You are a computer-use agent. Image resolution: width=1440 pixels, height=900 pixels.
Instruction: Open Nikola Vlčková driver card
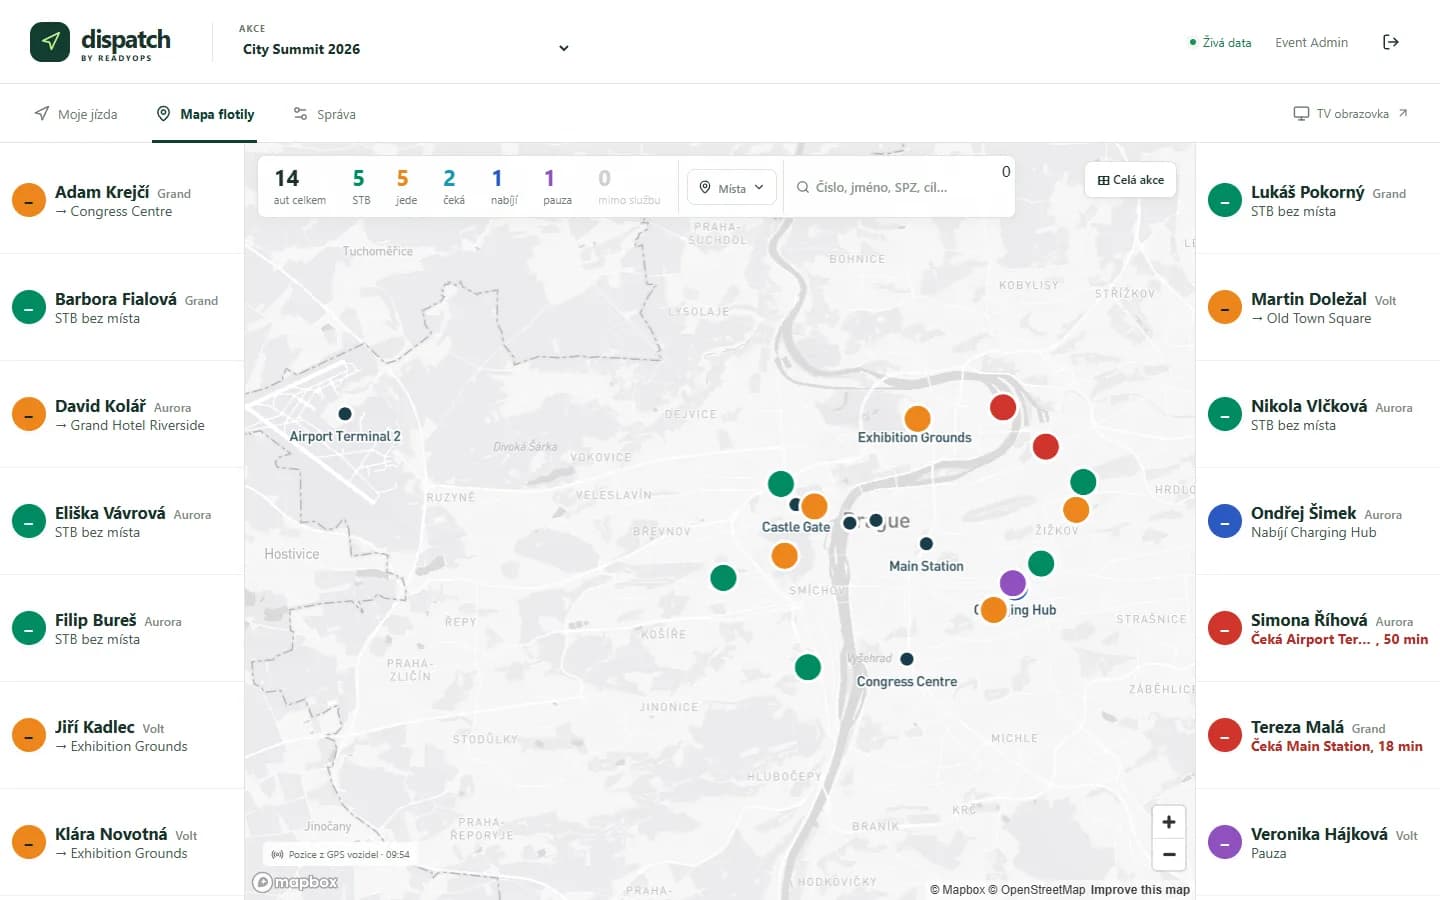click(x=1318, y=414)
